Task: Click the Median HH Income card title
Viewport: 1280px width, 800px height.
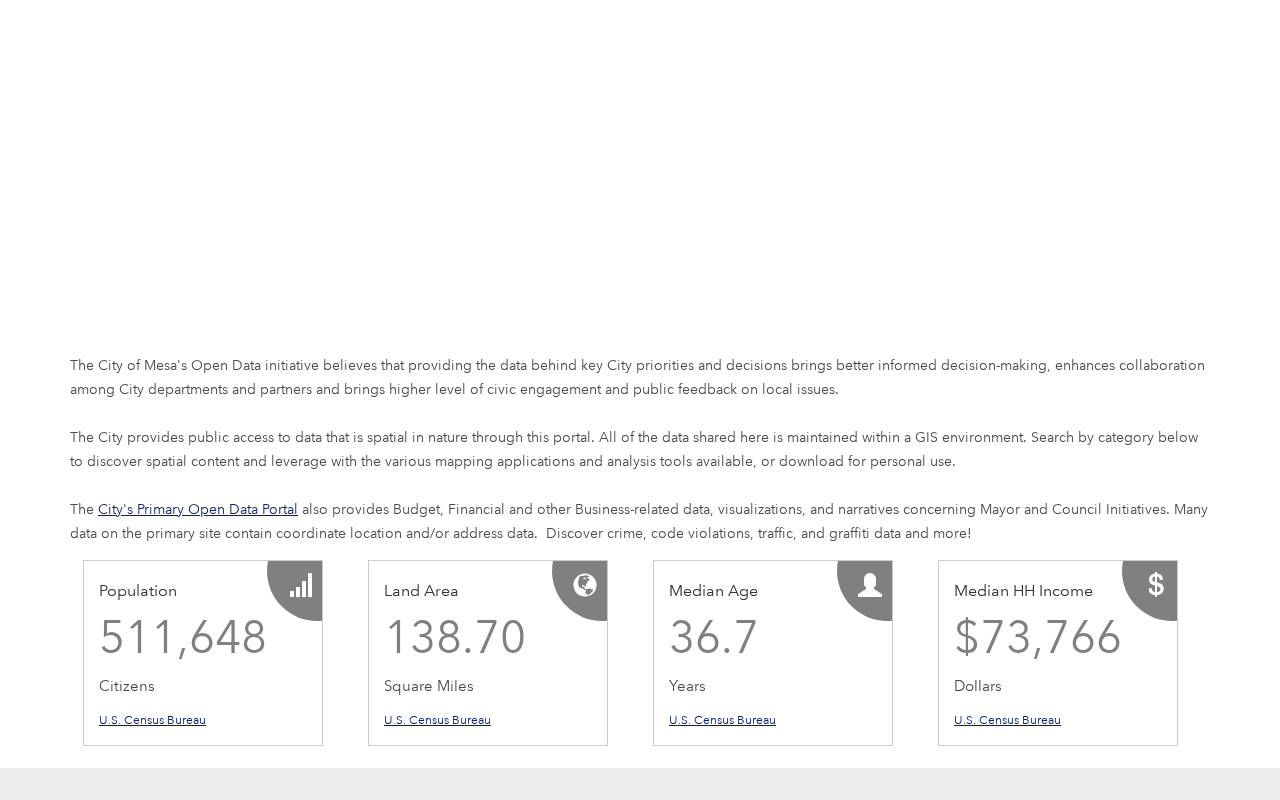Action: point(1023,591)
